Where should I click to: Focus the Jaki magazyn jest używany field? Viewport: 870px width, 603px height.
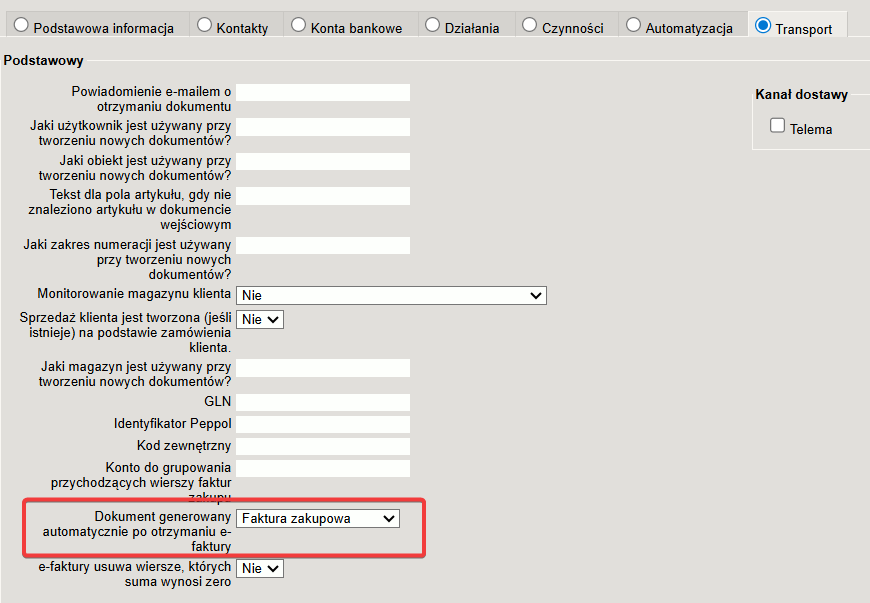click(x=323, y=368)
